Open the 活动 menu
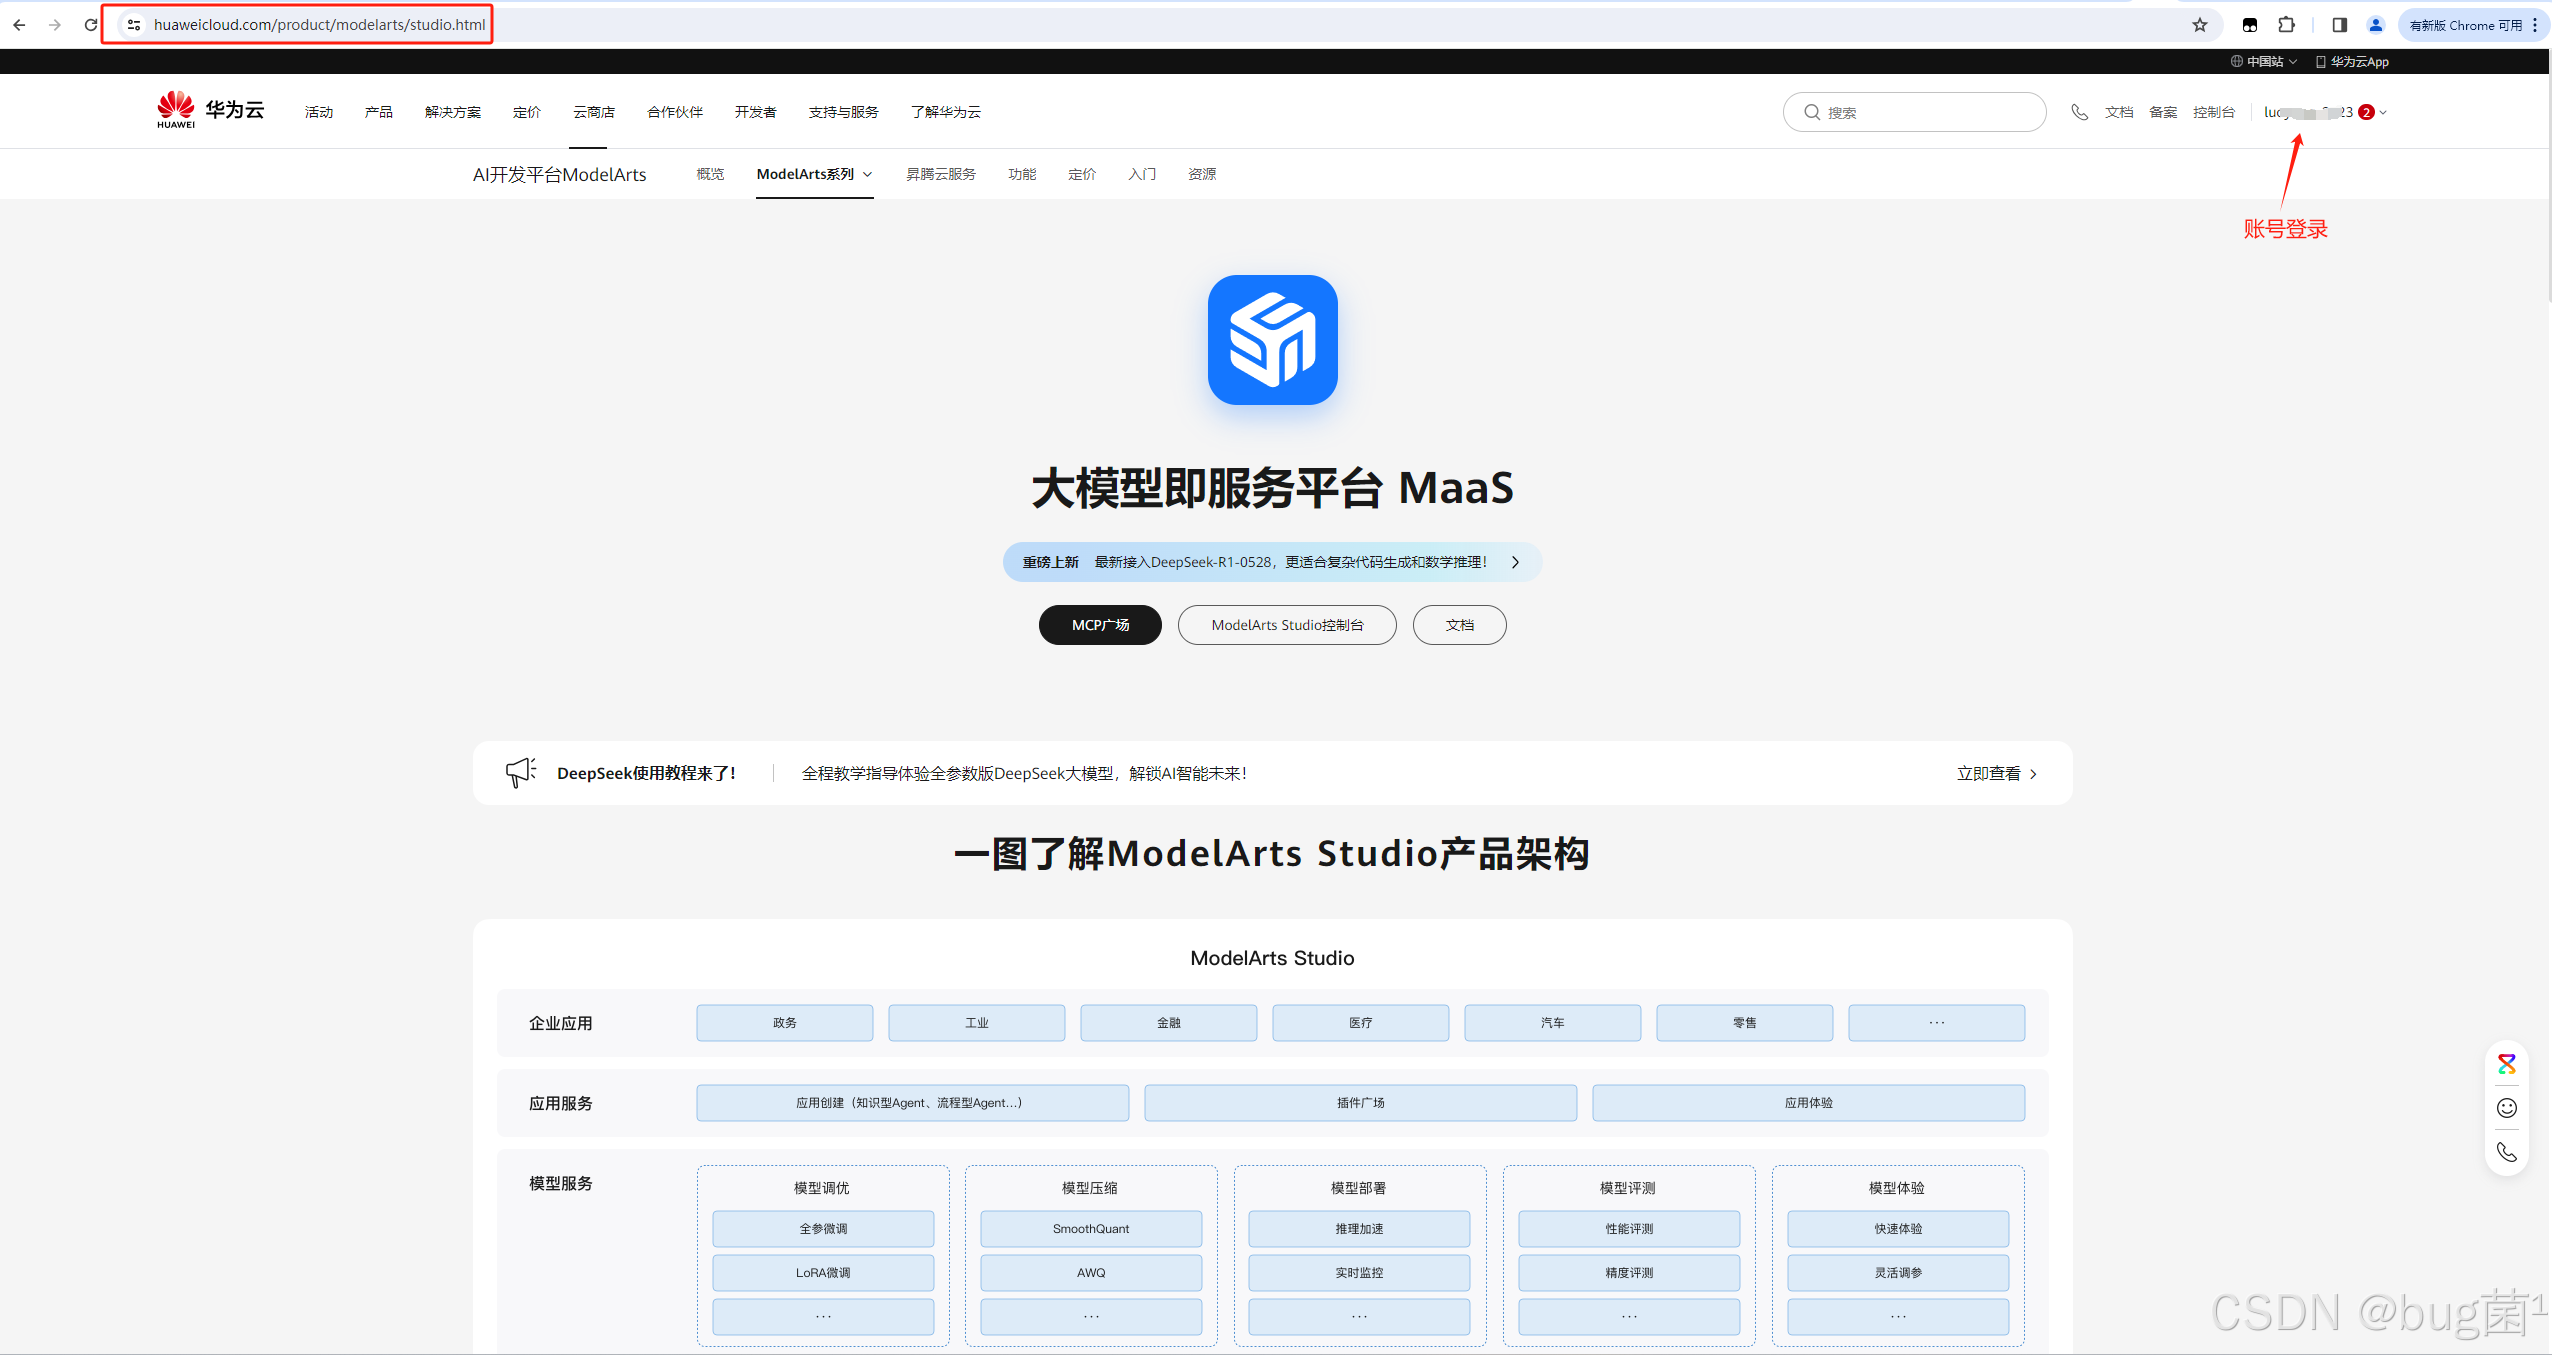2552x1355 pixels. click(319, 112)
